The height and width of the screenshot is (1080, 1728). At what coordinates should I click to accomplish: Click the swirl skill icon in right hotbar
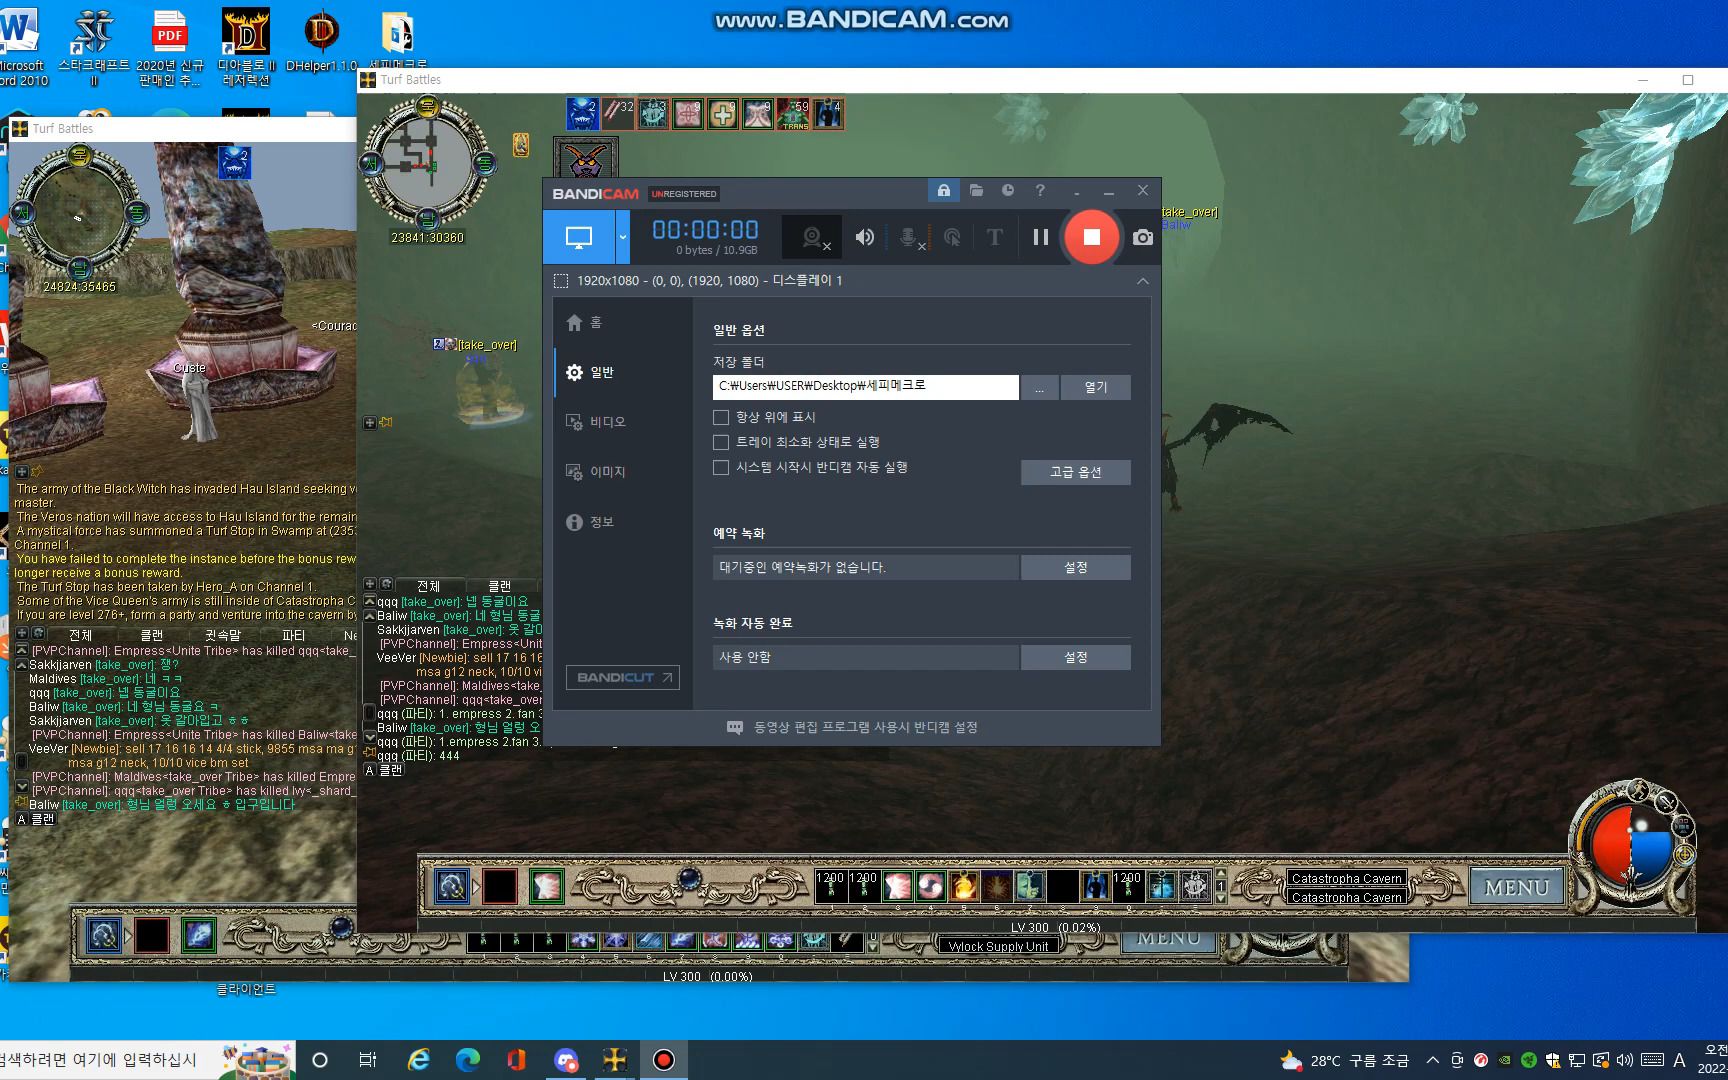tap(931, 886)
